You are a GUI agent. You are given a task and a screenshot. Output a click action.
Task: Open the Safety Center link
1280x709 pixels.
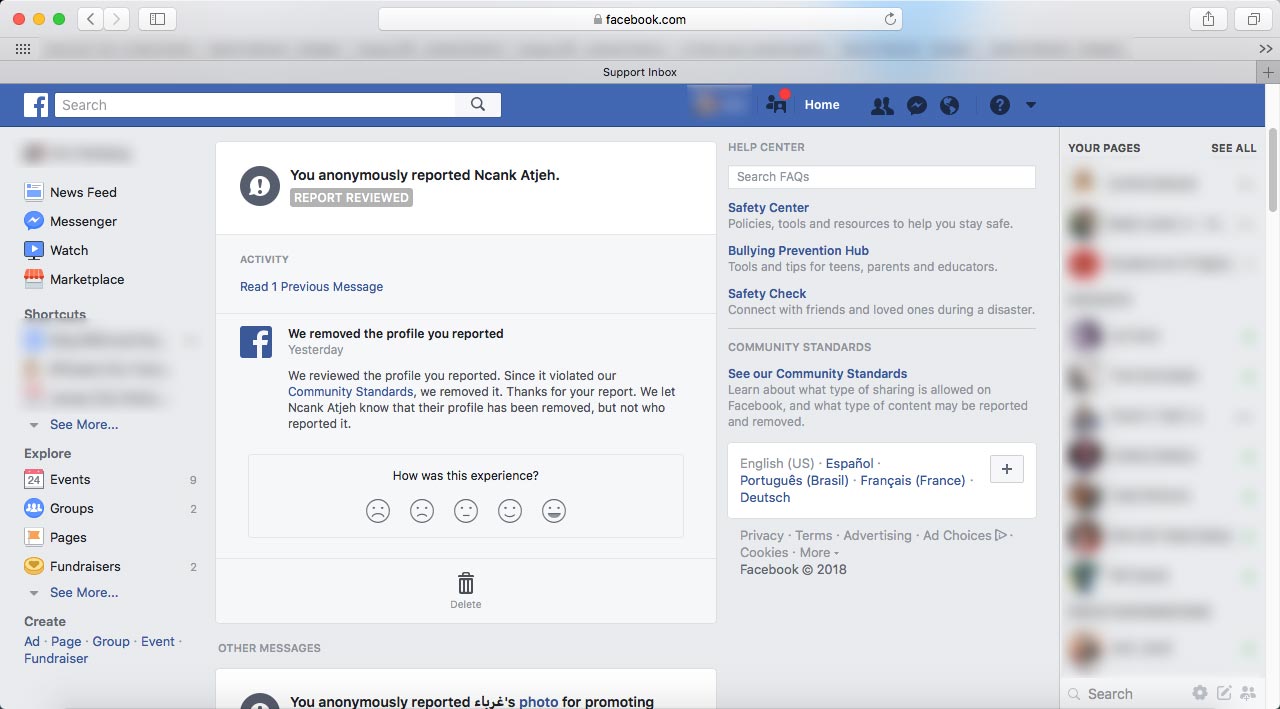point(768,208)
